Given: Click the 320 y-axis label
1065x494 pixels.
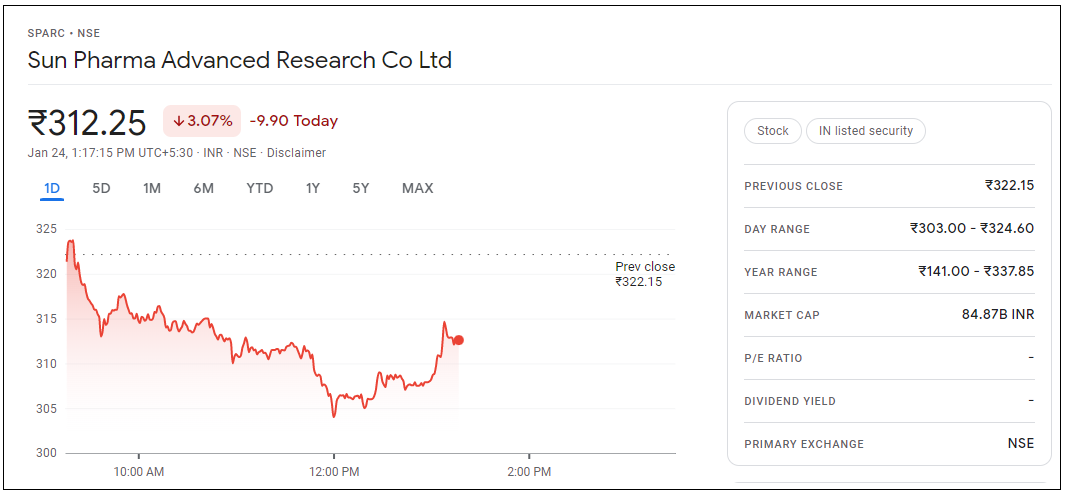Looking at the screenshot, I should (x=46, y=275).
